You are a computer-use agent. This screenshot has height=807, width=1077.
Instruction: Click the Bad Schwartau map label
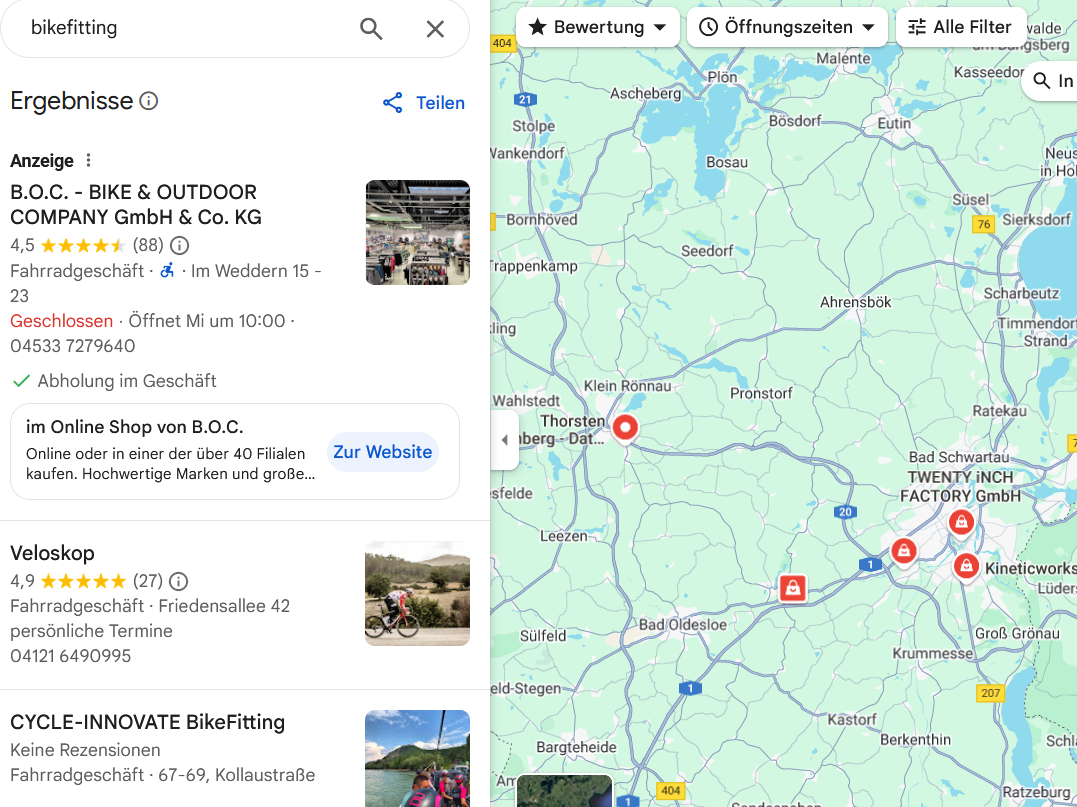pyautogui.click(x=959, y=457)
